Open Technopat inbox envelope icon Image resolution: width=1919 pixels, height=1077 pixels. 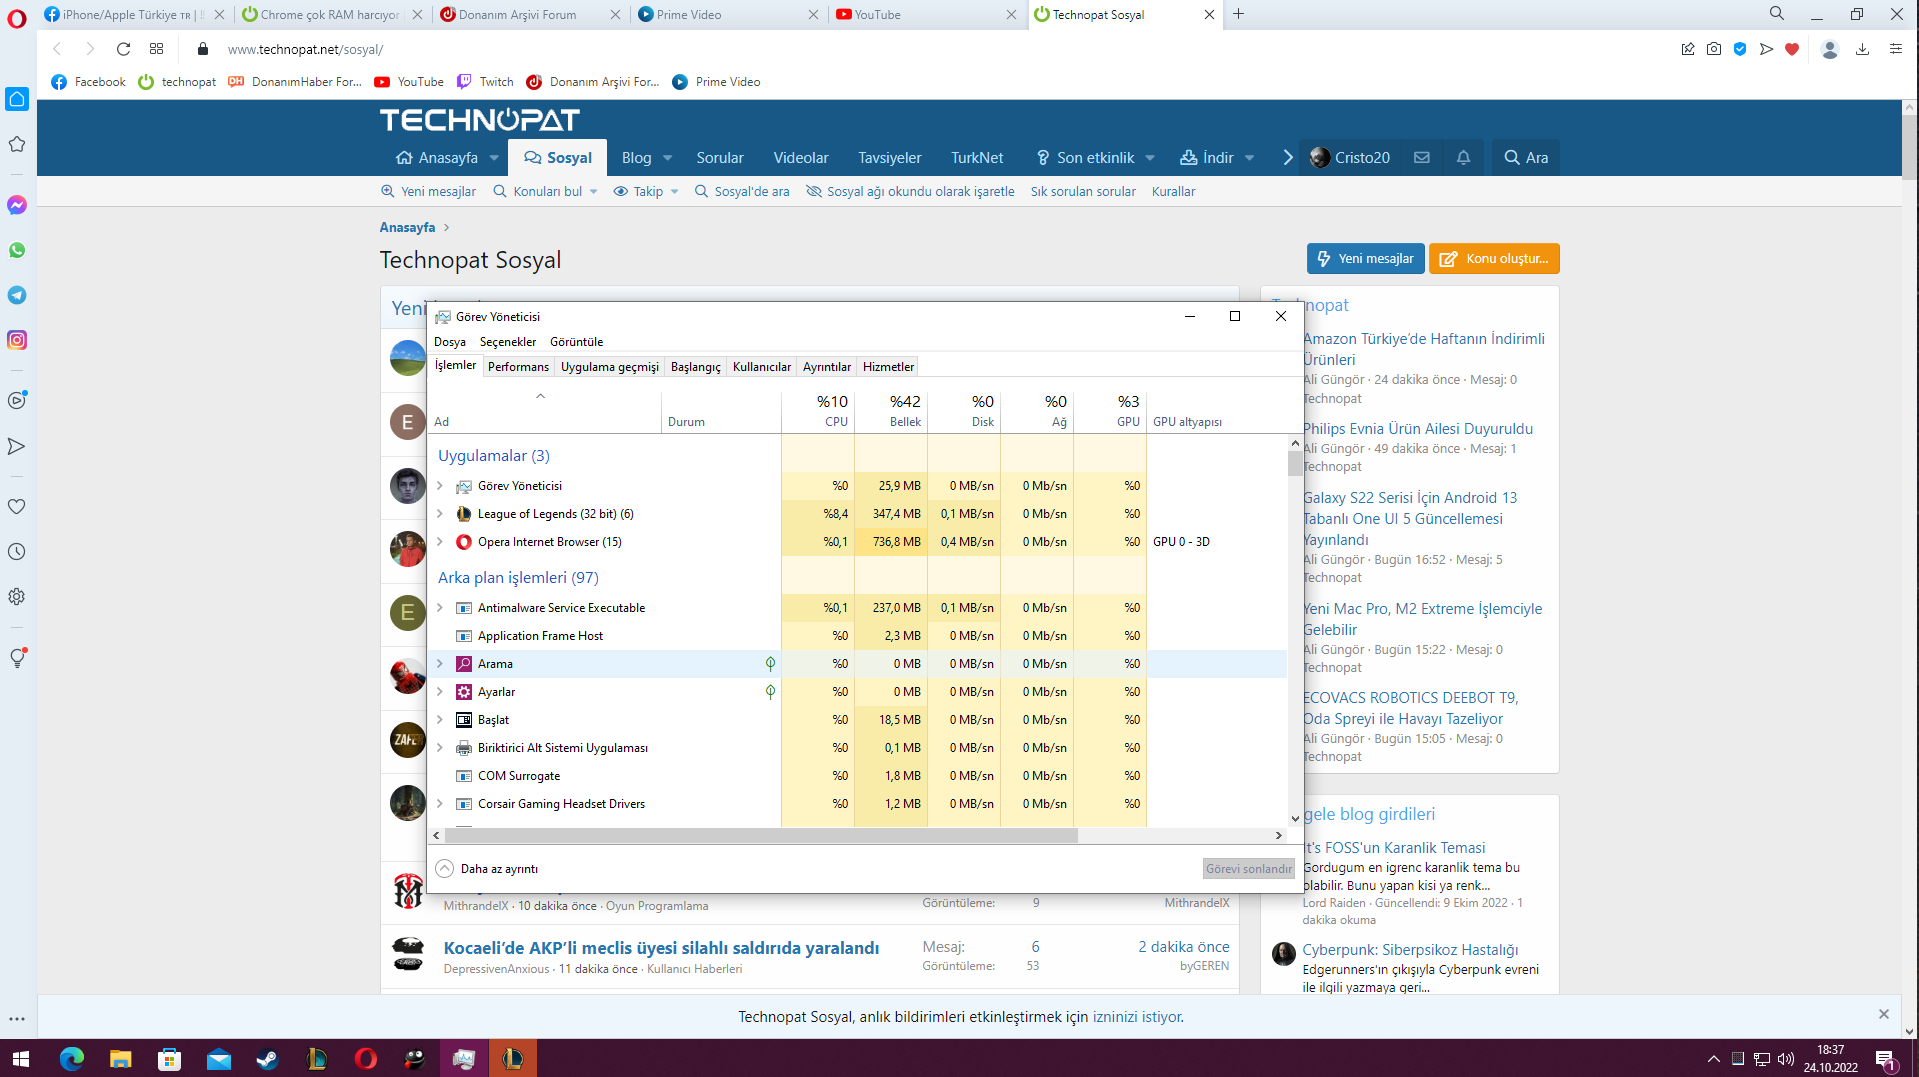coord(1422,157)
